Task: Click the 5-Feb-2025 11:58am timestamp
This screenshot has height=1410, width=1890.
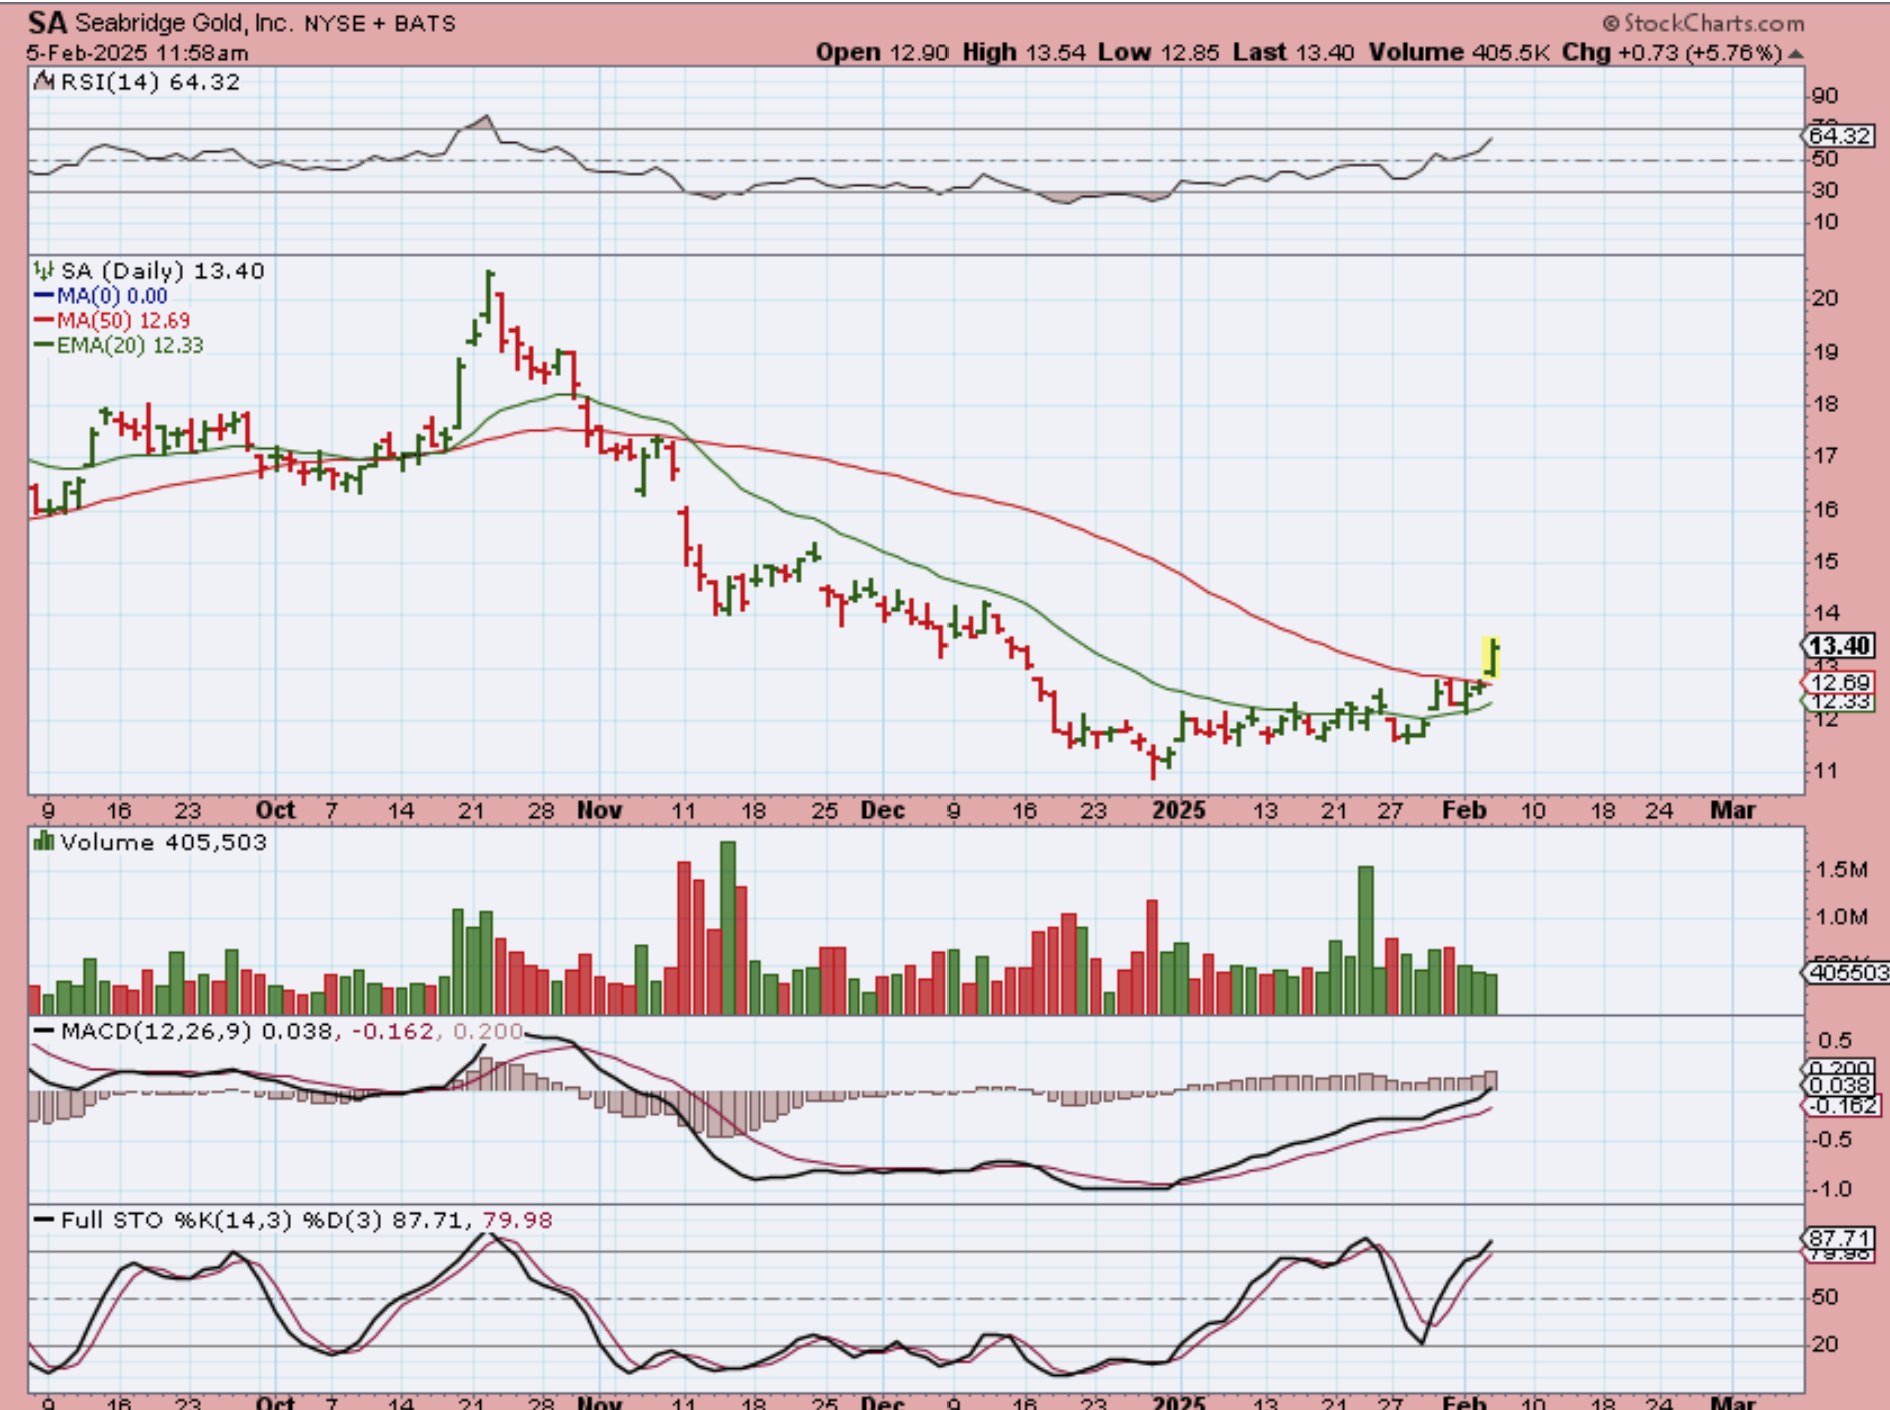Action: [138, 53]
